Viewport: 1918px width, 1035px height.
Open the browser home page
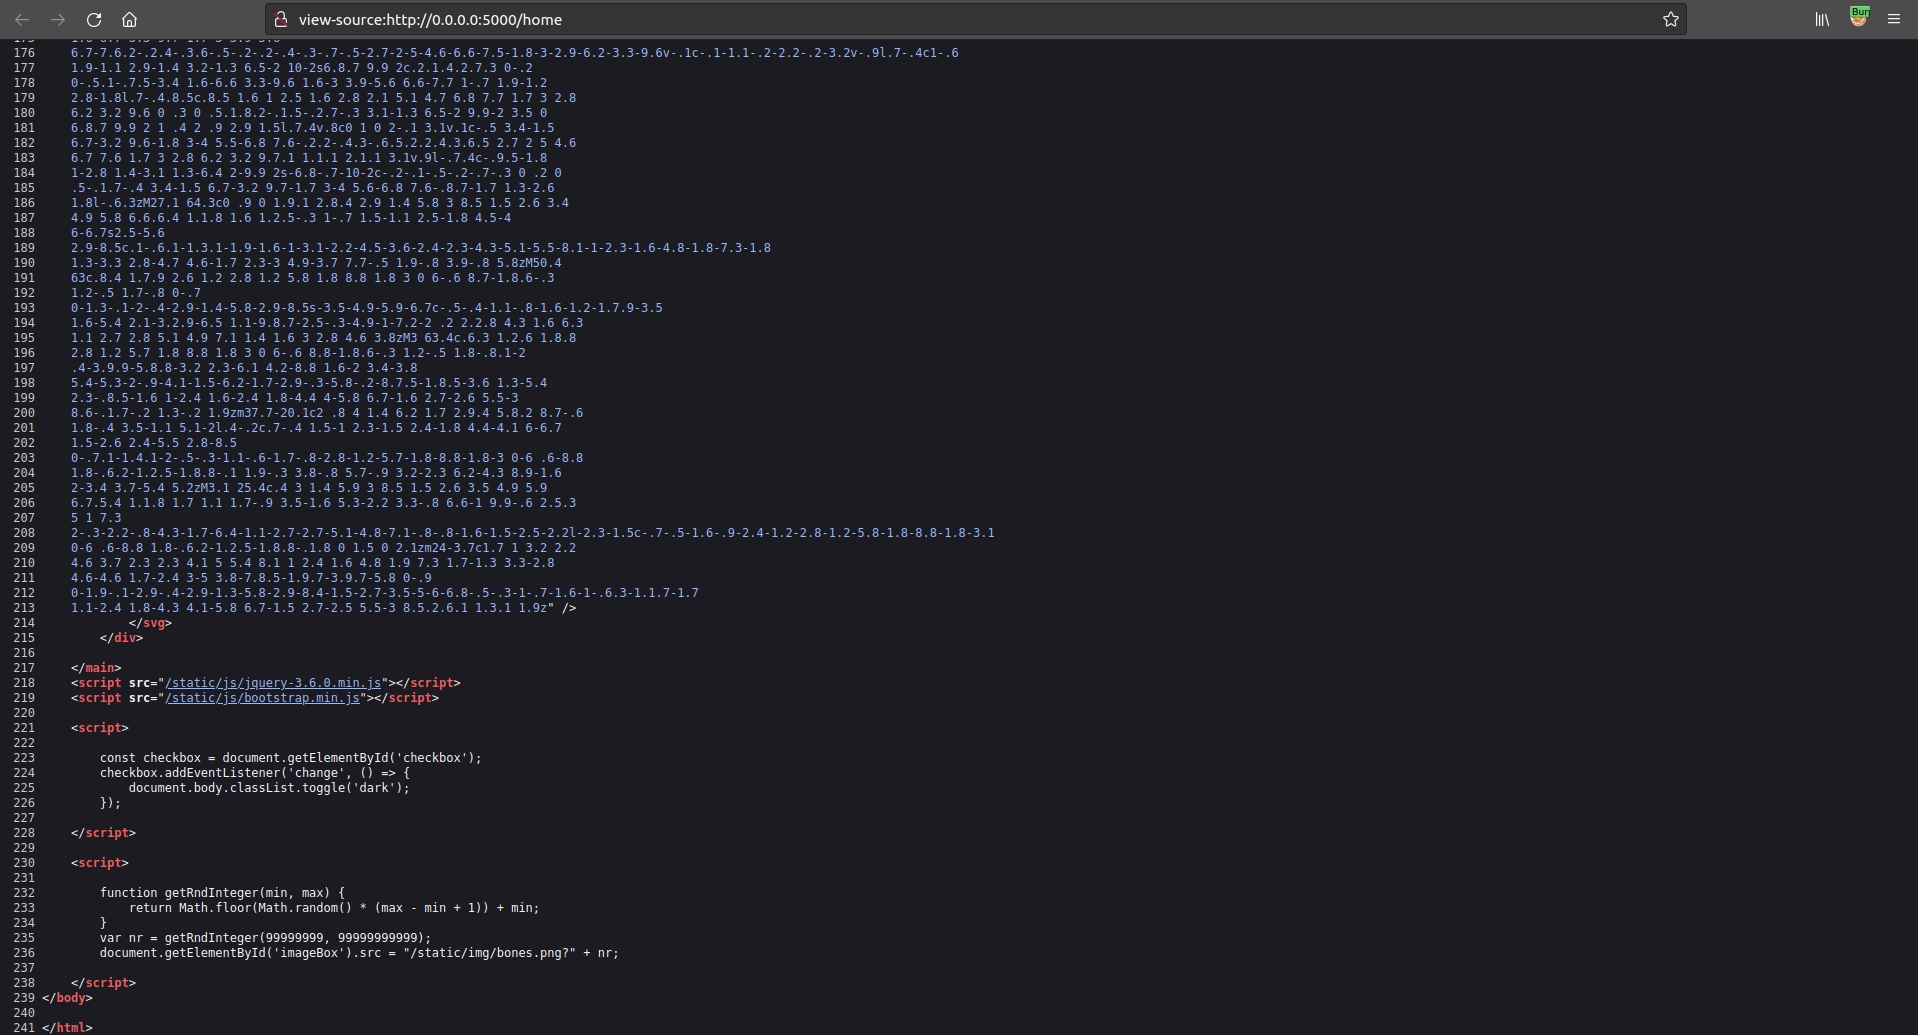point(129,19)
